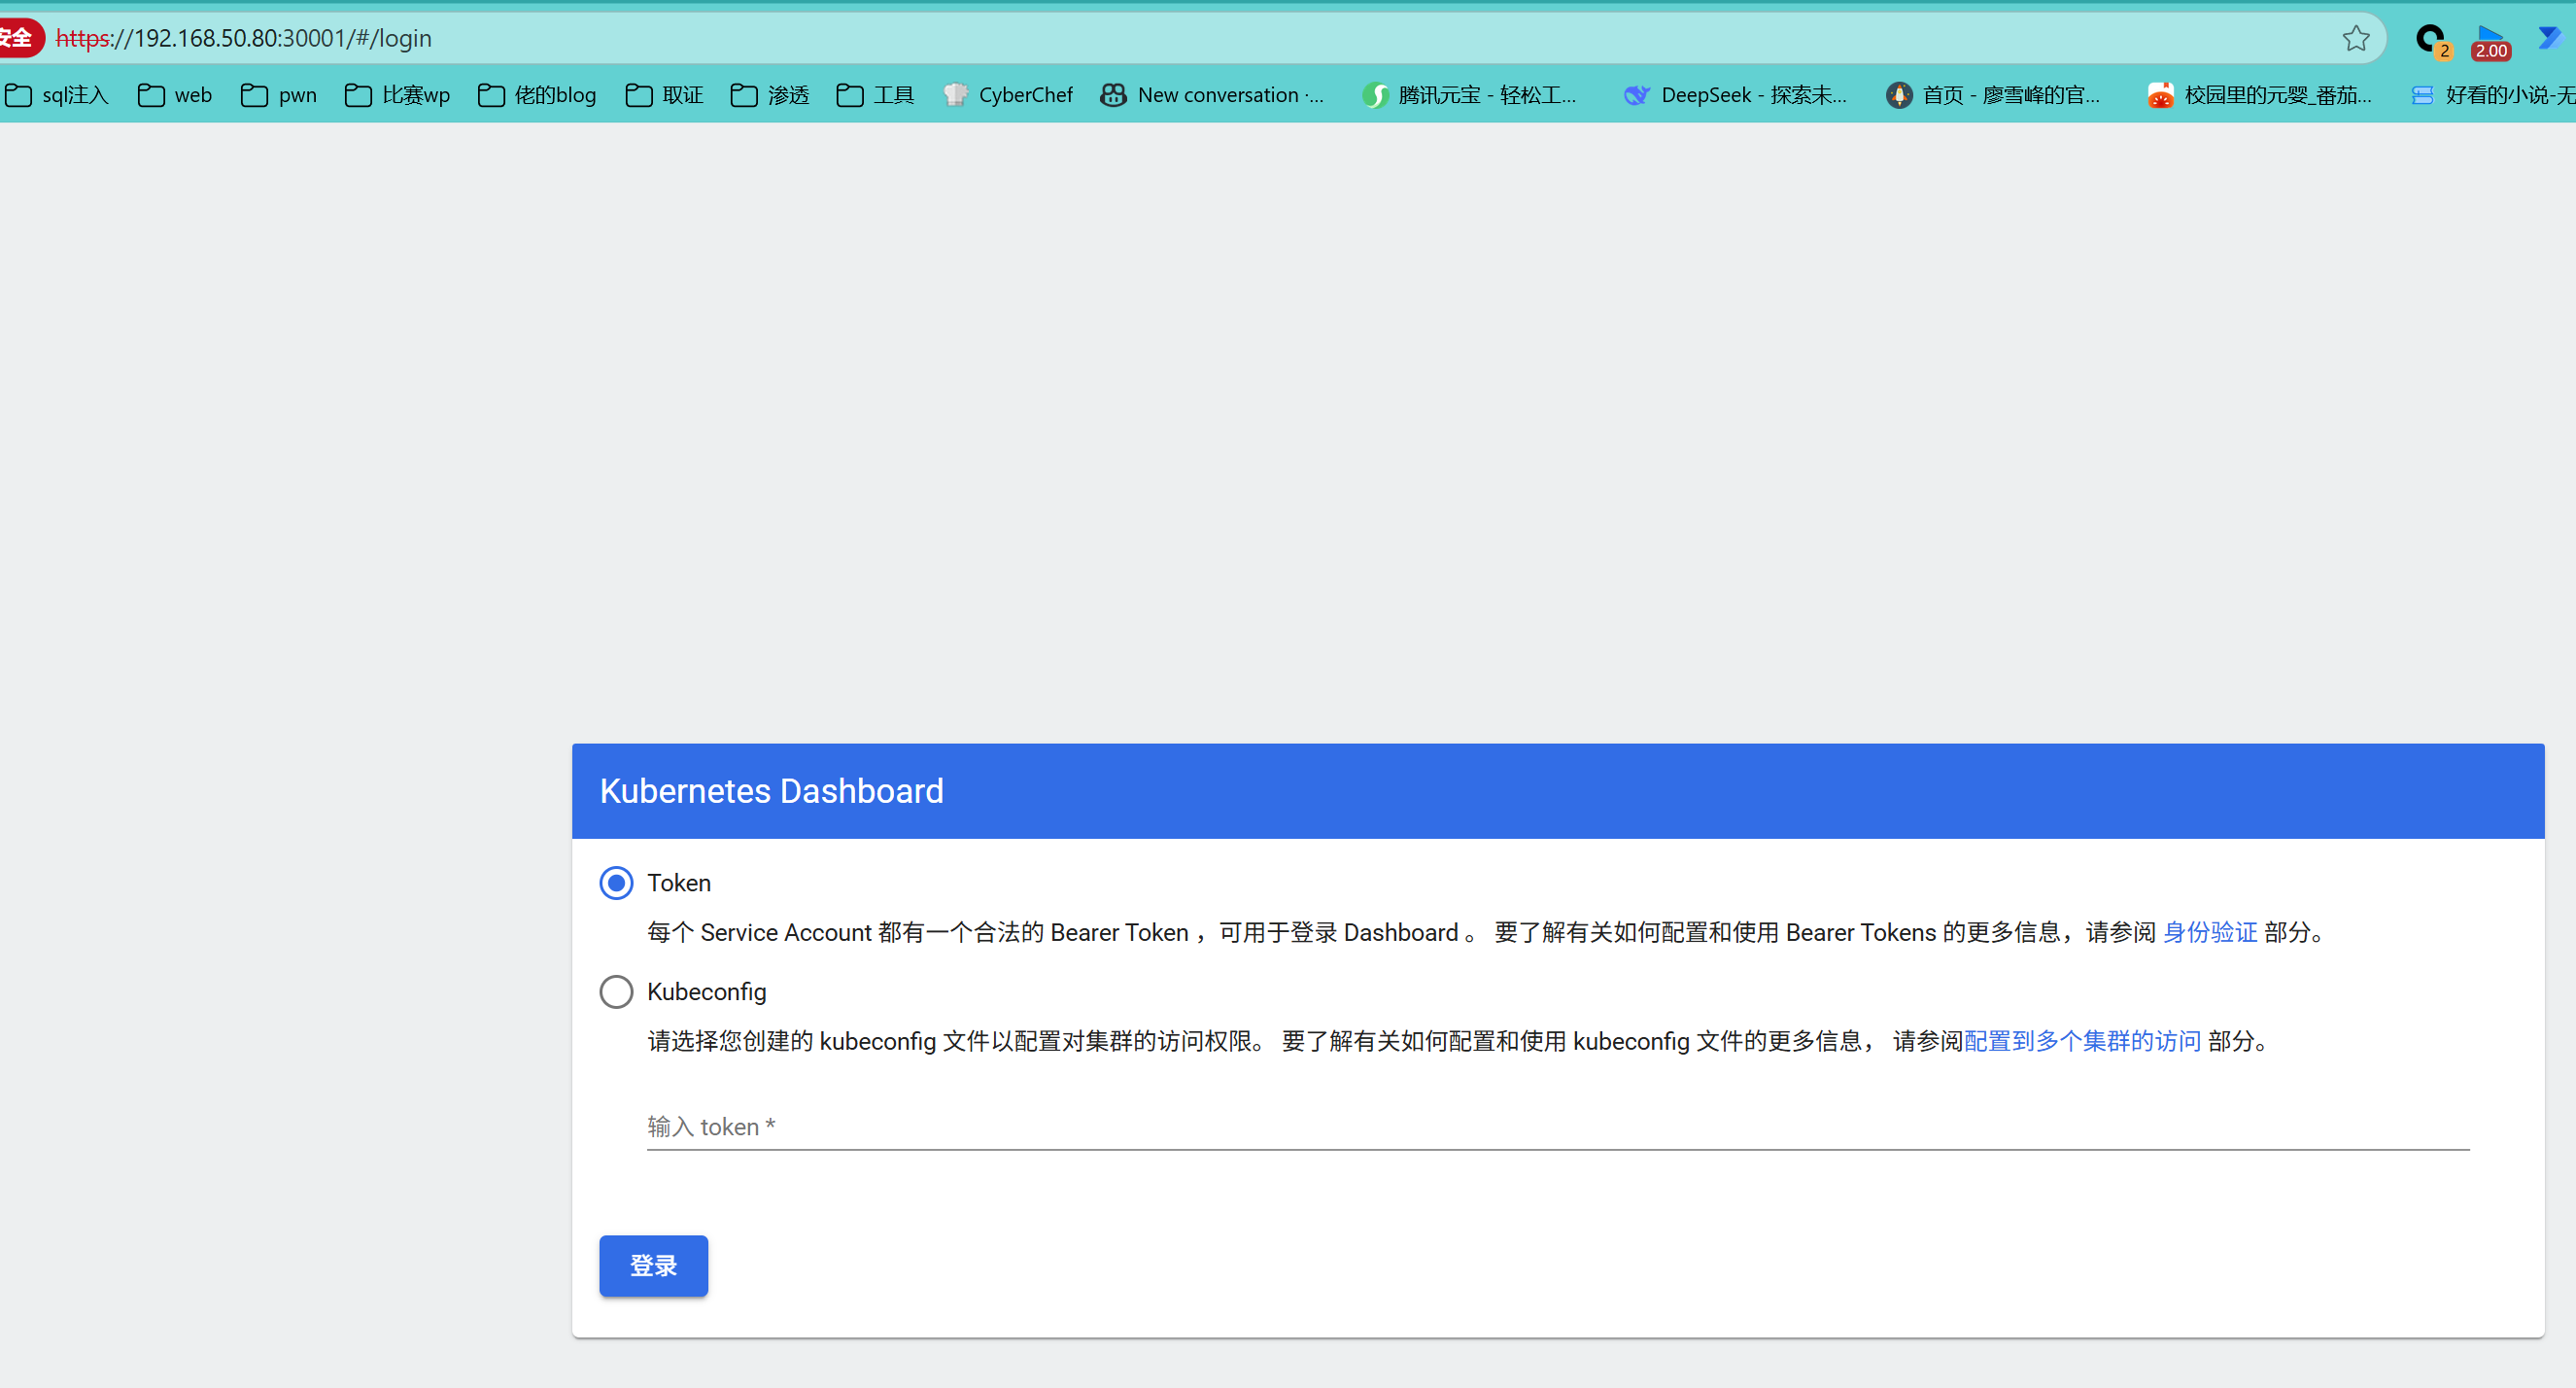Open the 工具 bookmark folder
Image resolution: width=2576 pixels, height=1388 pixels.
875,95
